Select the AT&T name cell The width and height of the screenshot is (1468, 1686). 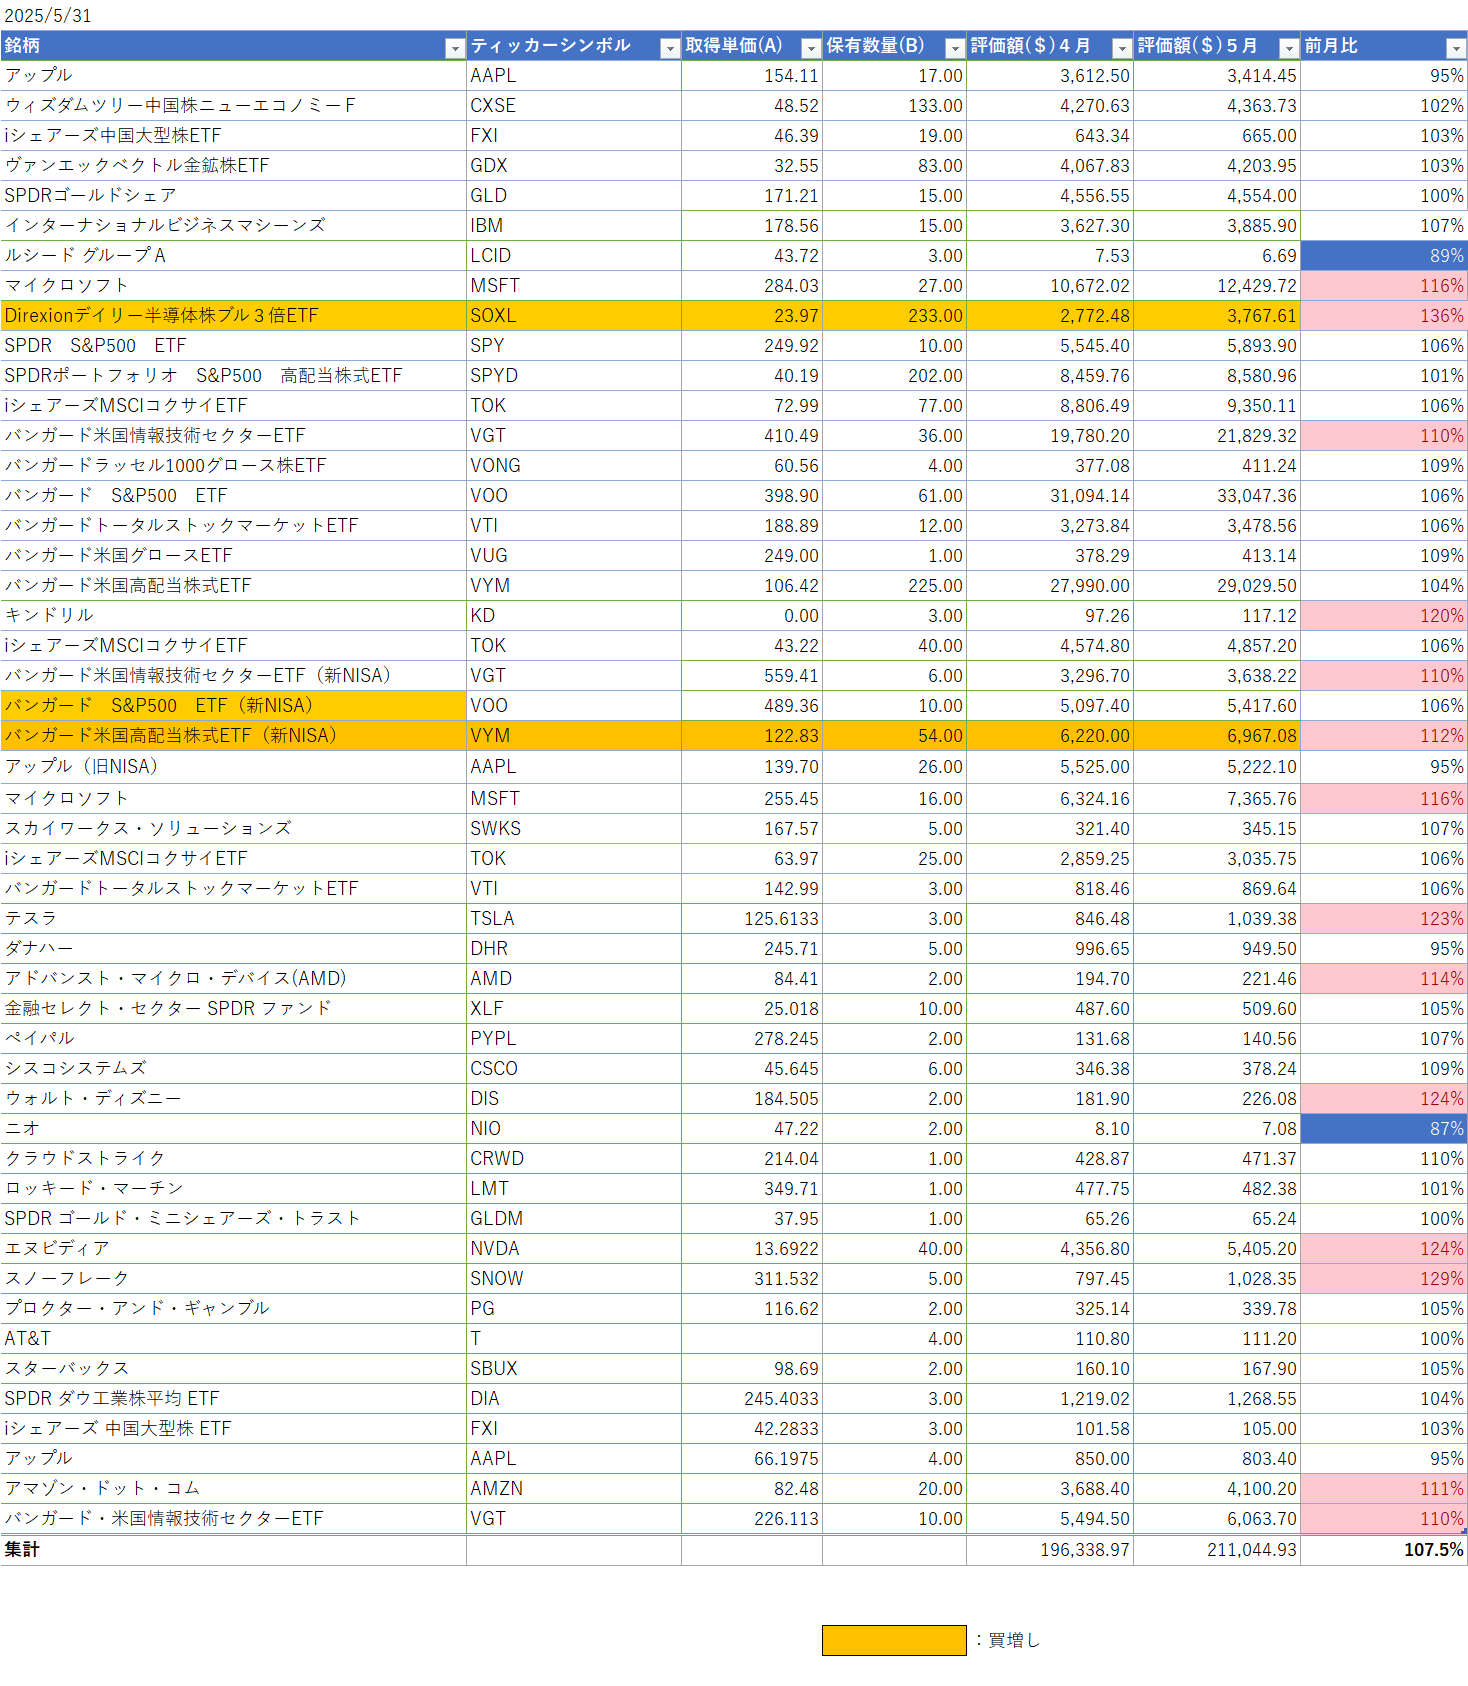click(x=233, y=1338)
